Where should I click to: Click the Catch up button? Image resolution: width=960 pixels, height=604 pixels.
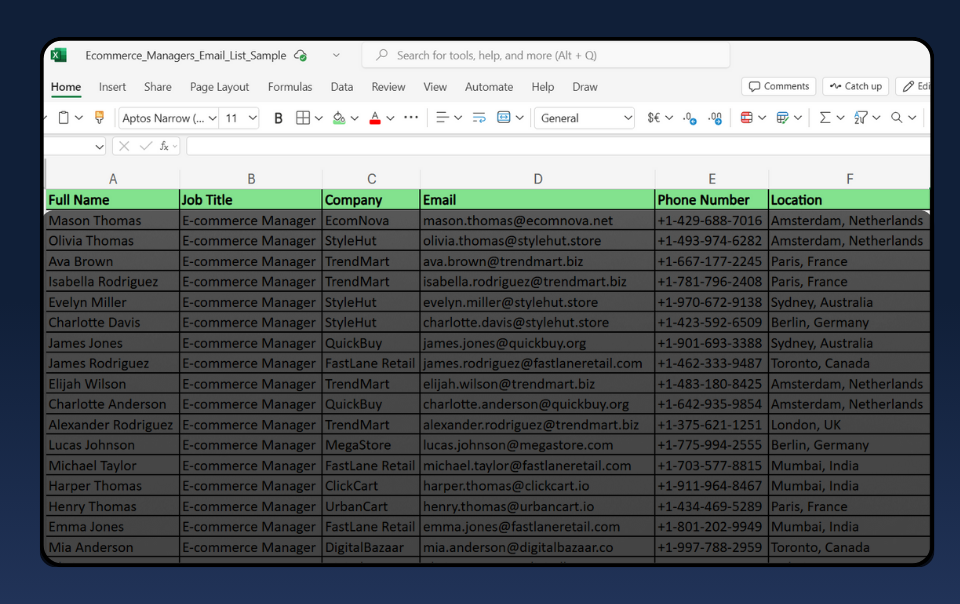856,86
